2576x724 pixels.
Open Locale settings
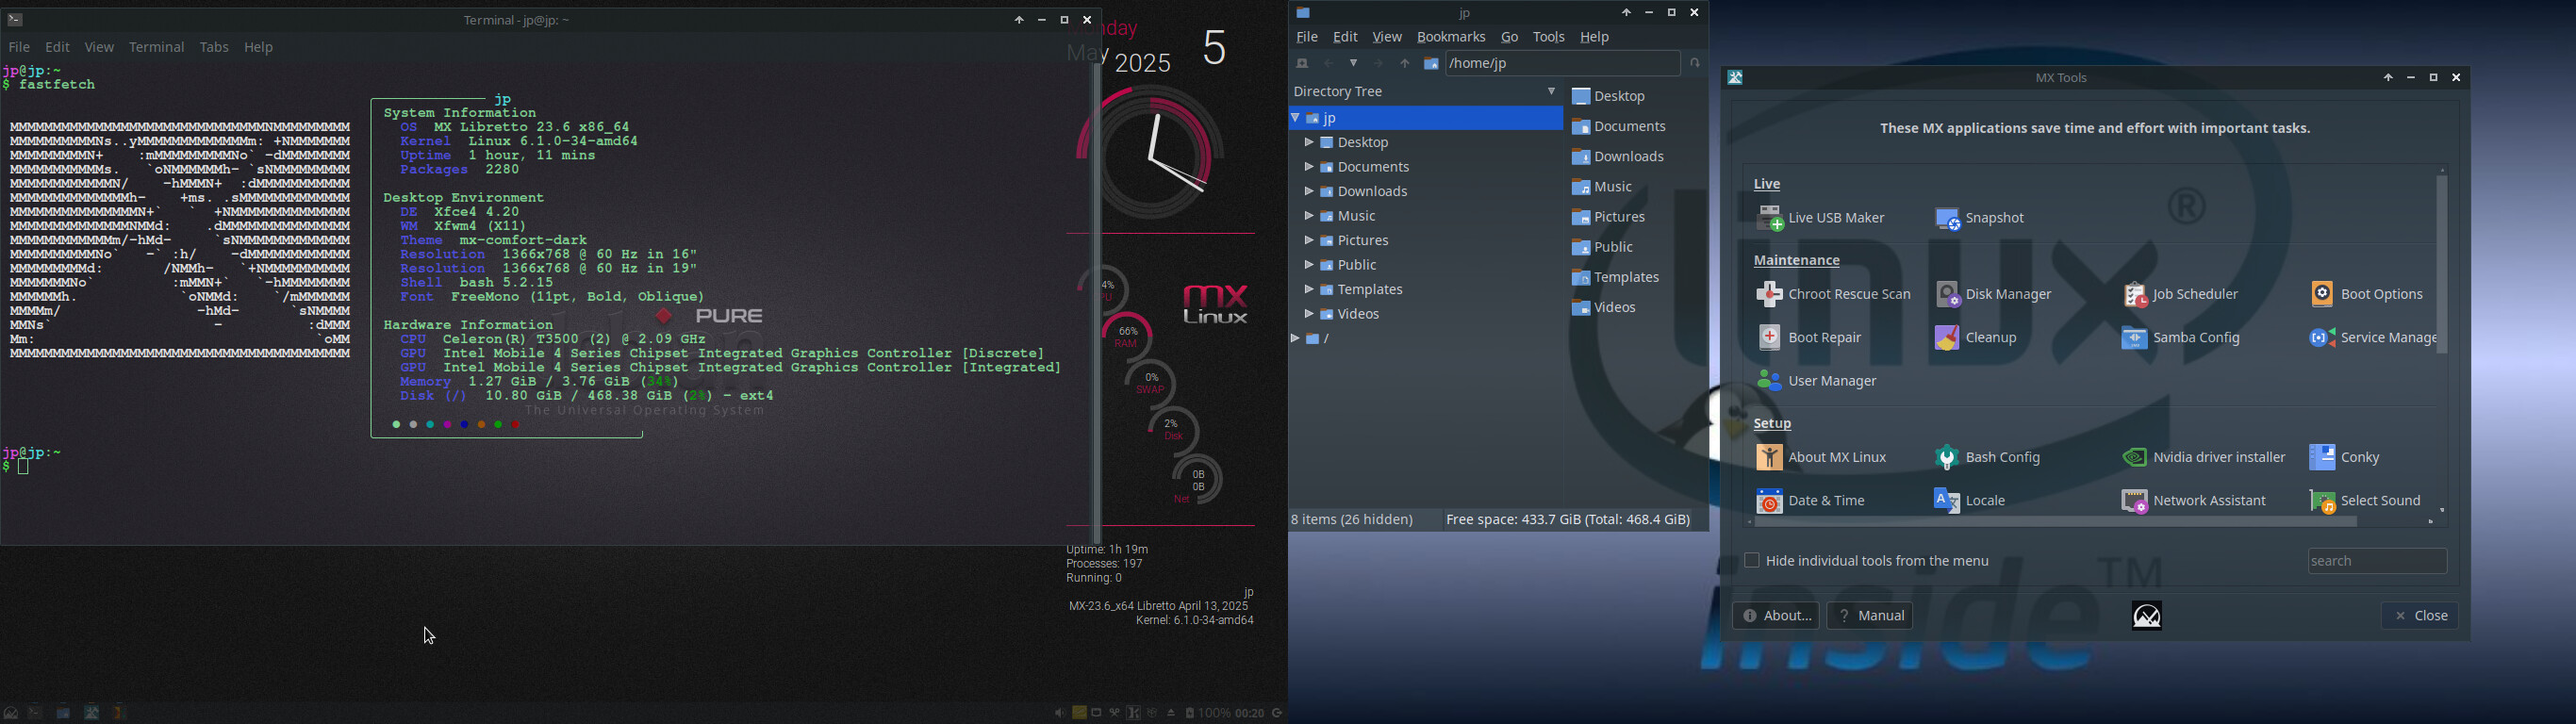point(1971,500)
